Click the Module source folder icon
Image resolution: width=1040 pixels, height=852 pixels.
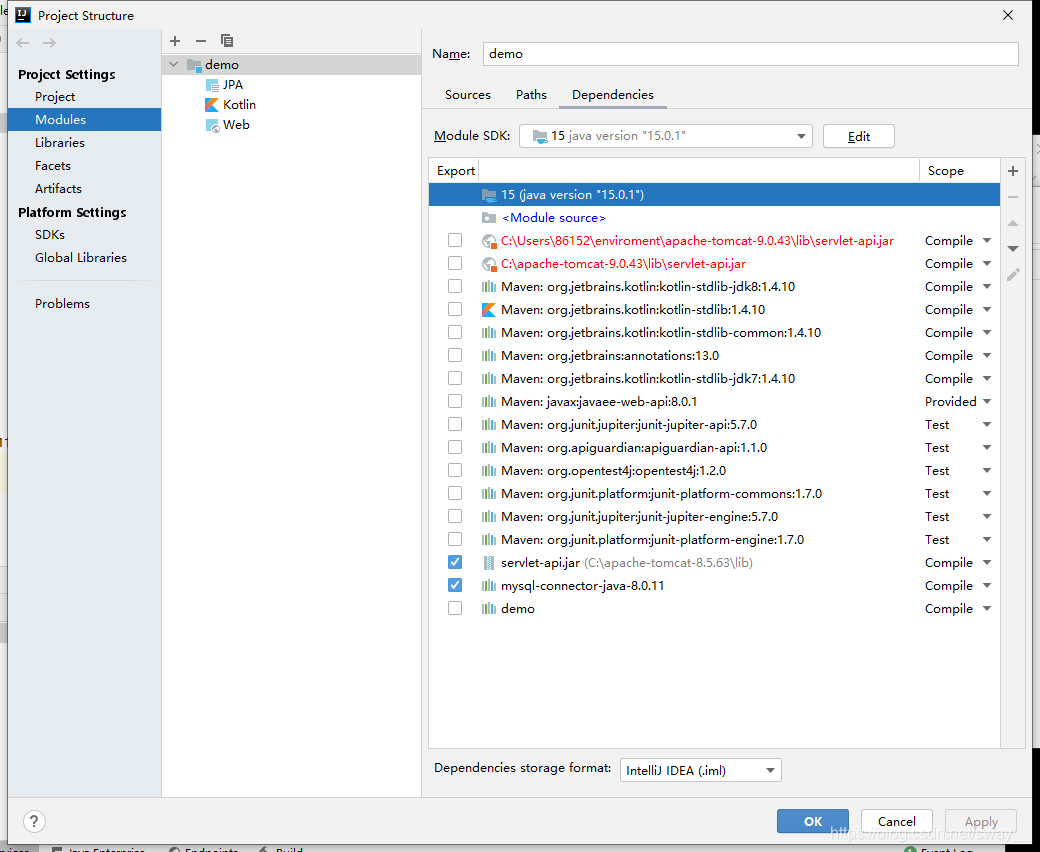click(x=489, y=217)
